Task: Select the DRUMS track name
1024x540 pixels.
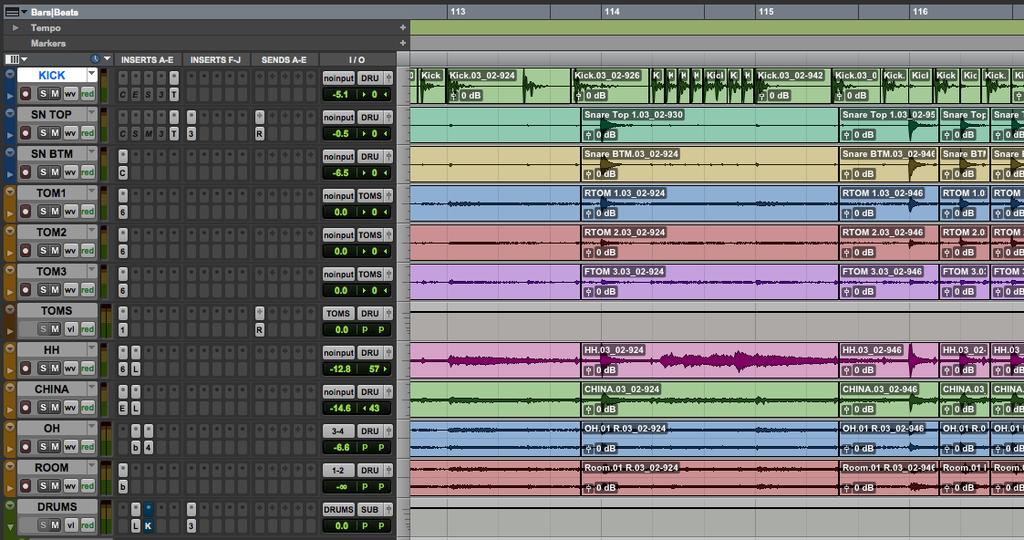Action: coord(57,507)
